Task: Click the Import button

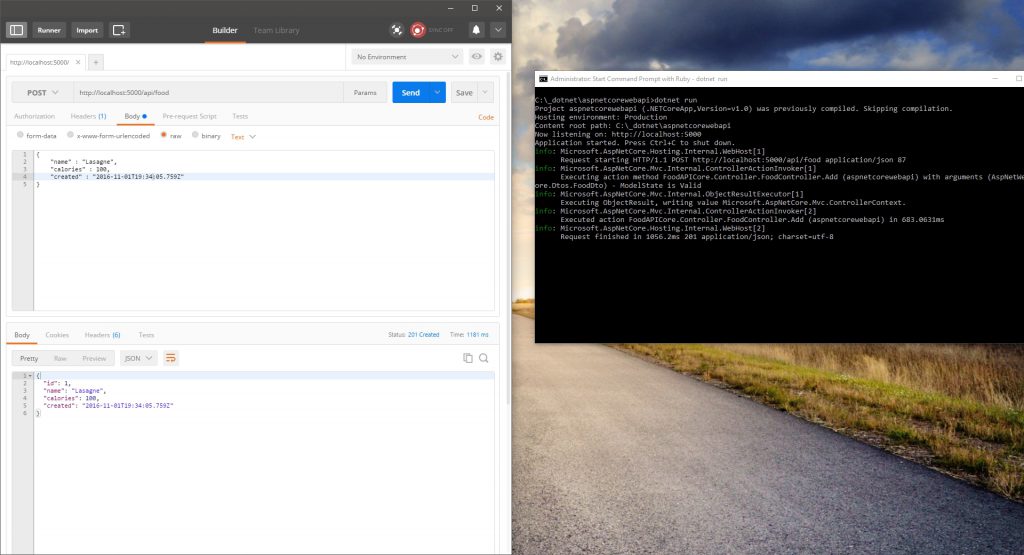Action: tap(87, 30)
